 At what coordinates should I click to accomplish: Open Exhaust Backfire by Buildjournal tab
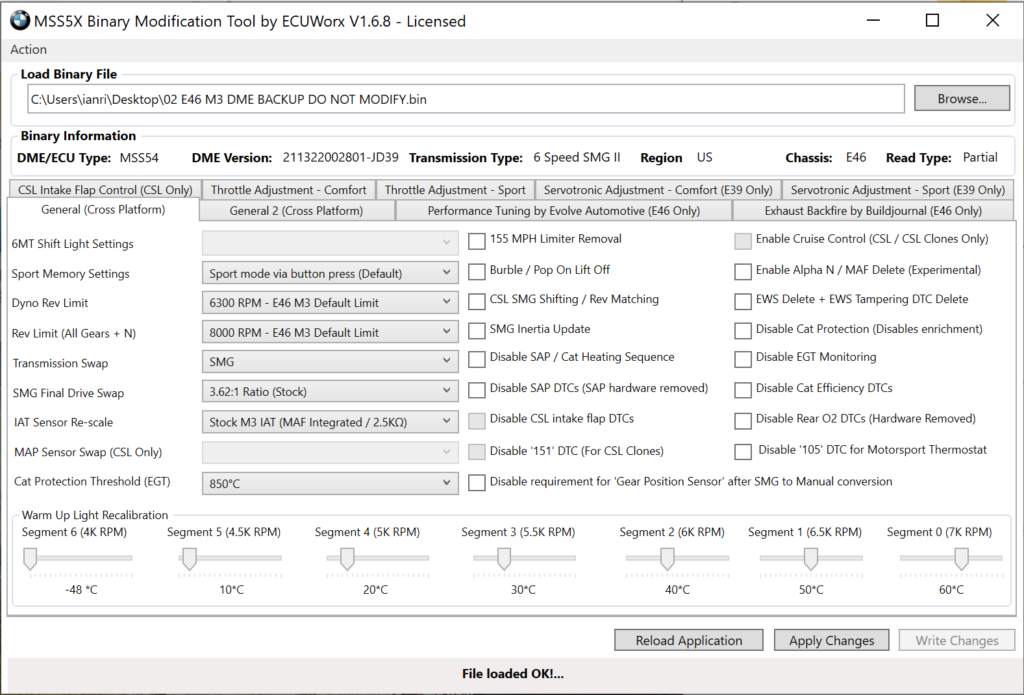(x=873, y=210)
